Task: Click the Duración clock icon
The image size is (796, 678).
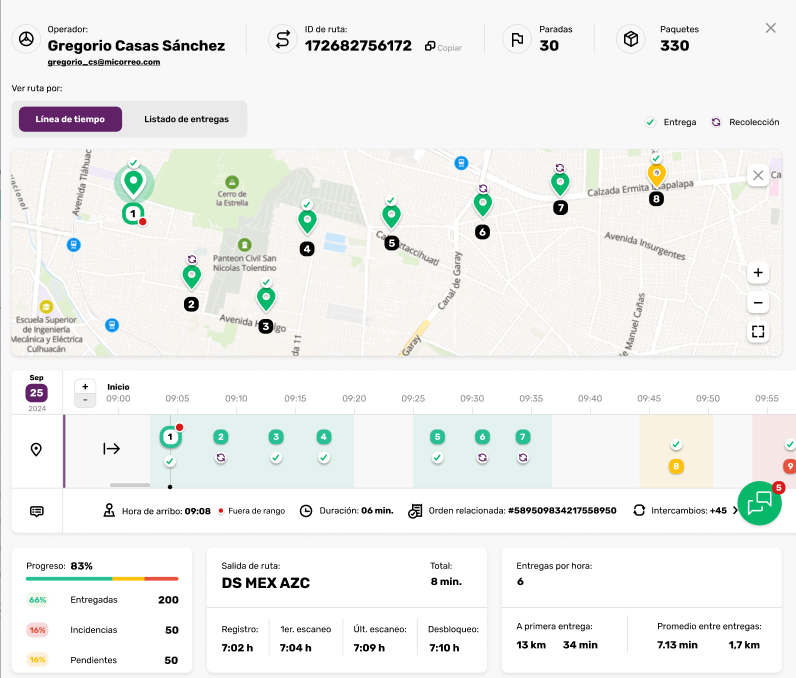Action: pyautogui.click(x=306, y=511)
